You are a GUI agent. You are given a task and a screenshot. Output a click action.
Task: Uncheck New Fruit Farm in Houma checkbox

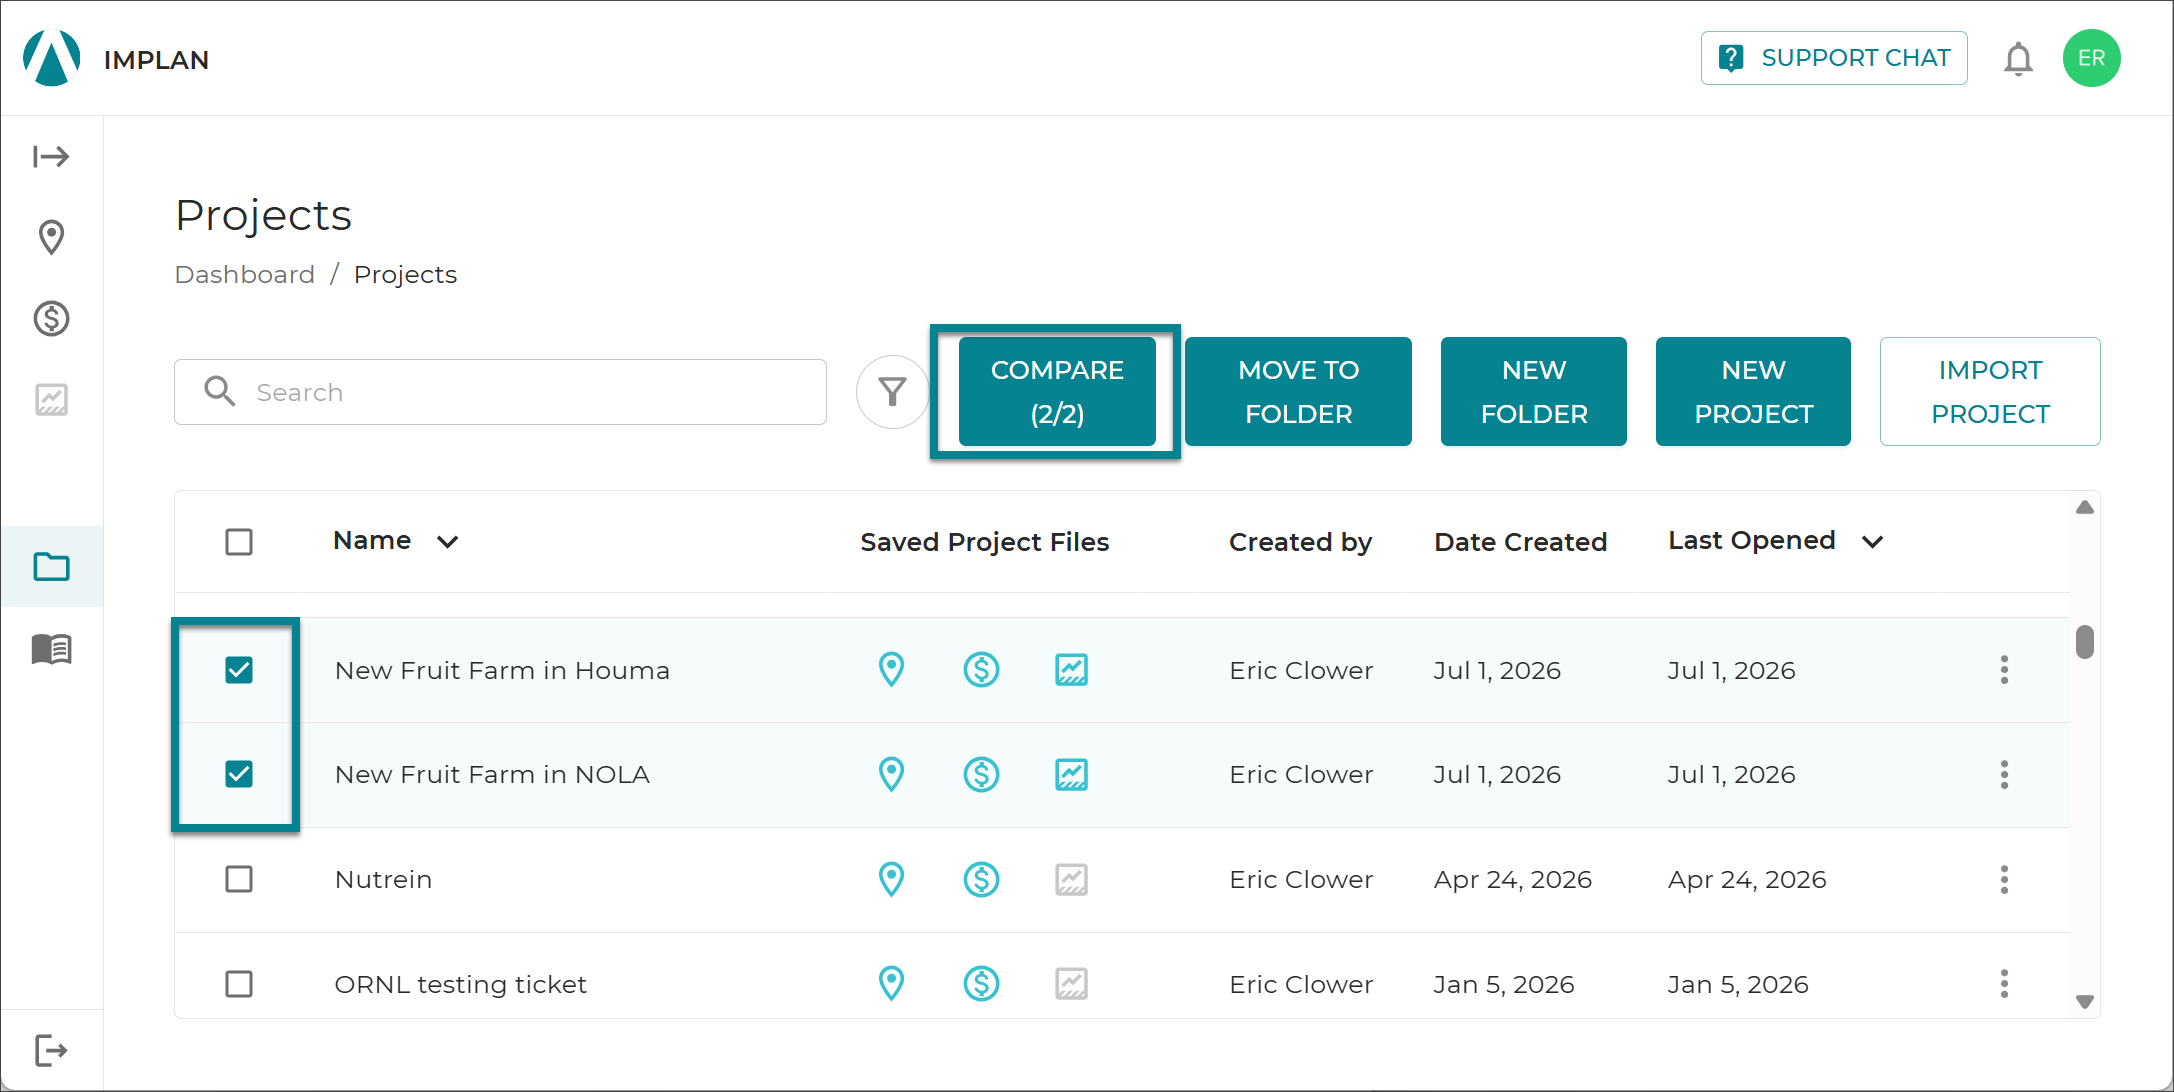239,670
